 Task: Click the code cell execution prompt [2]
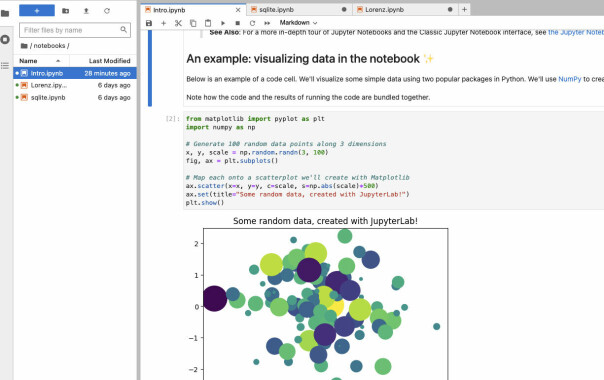(173, 119)
